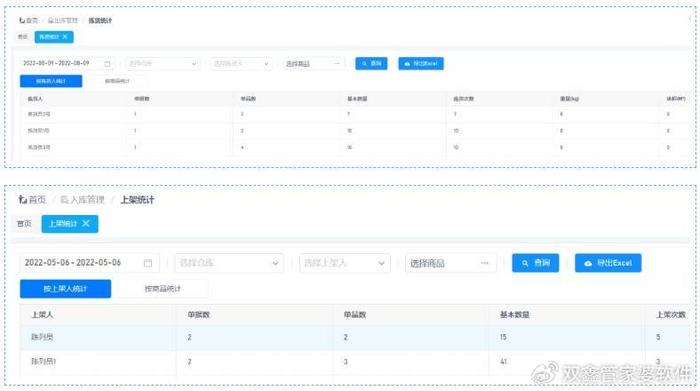
Task: Choose the blue 按拣货人统计 view in top panel
Action: pos(51,81)
